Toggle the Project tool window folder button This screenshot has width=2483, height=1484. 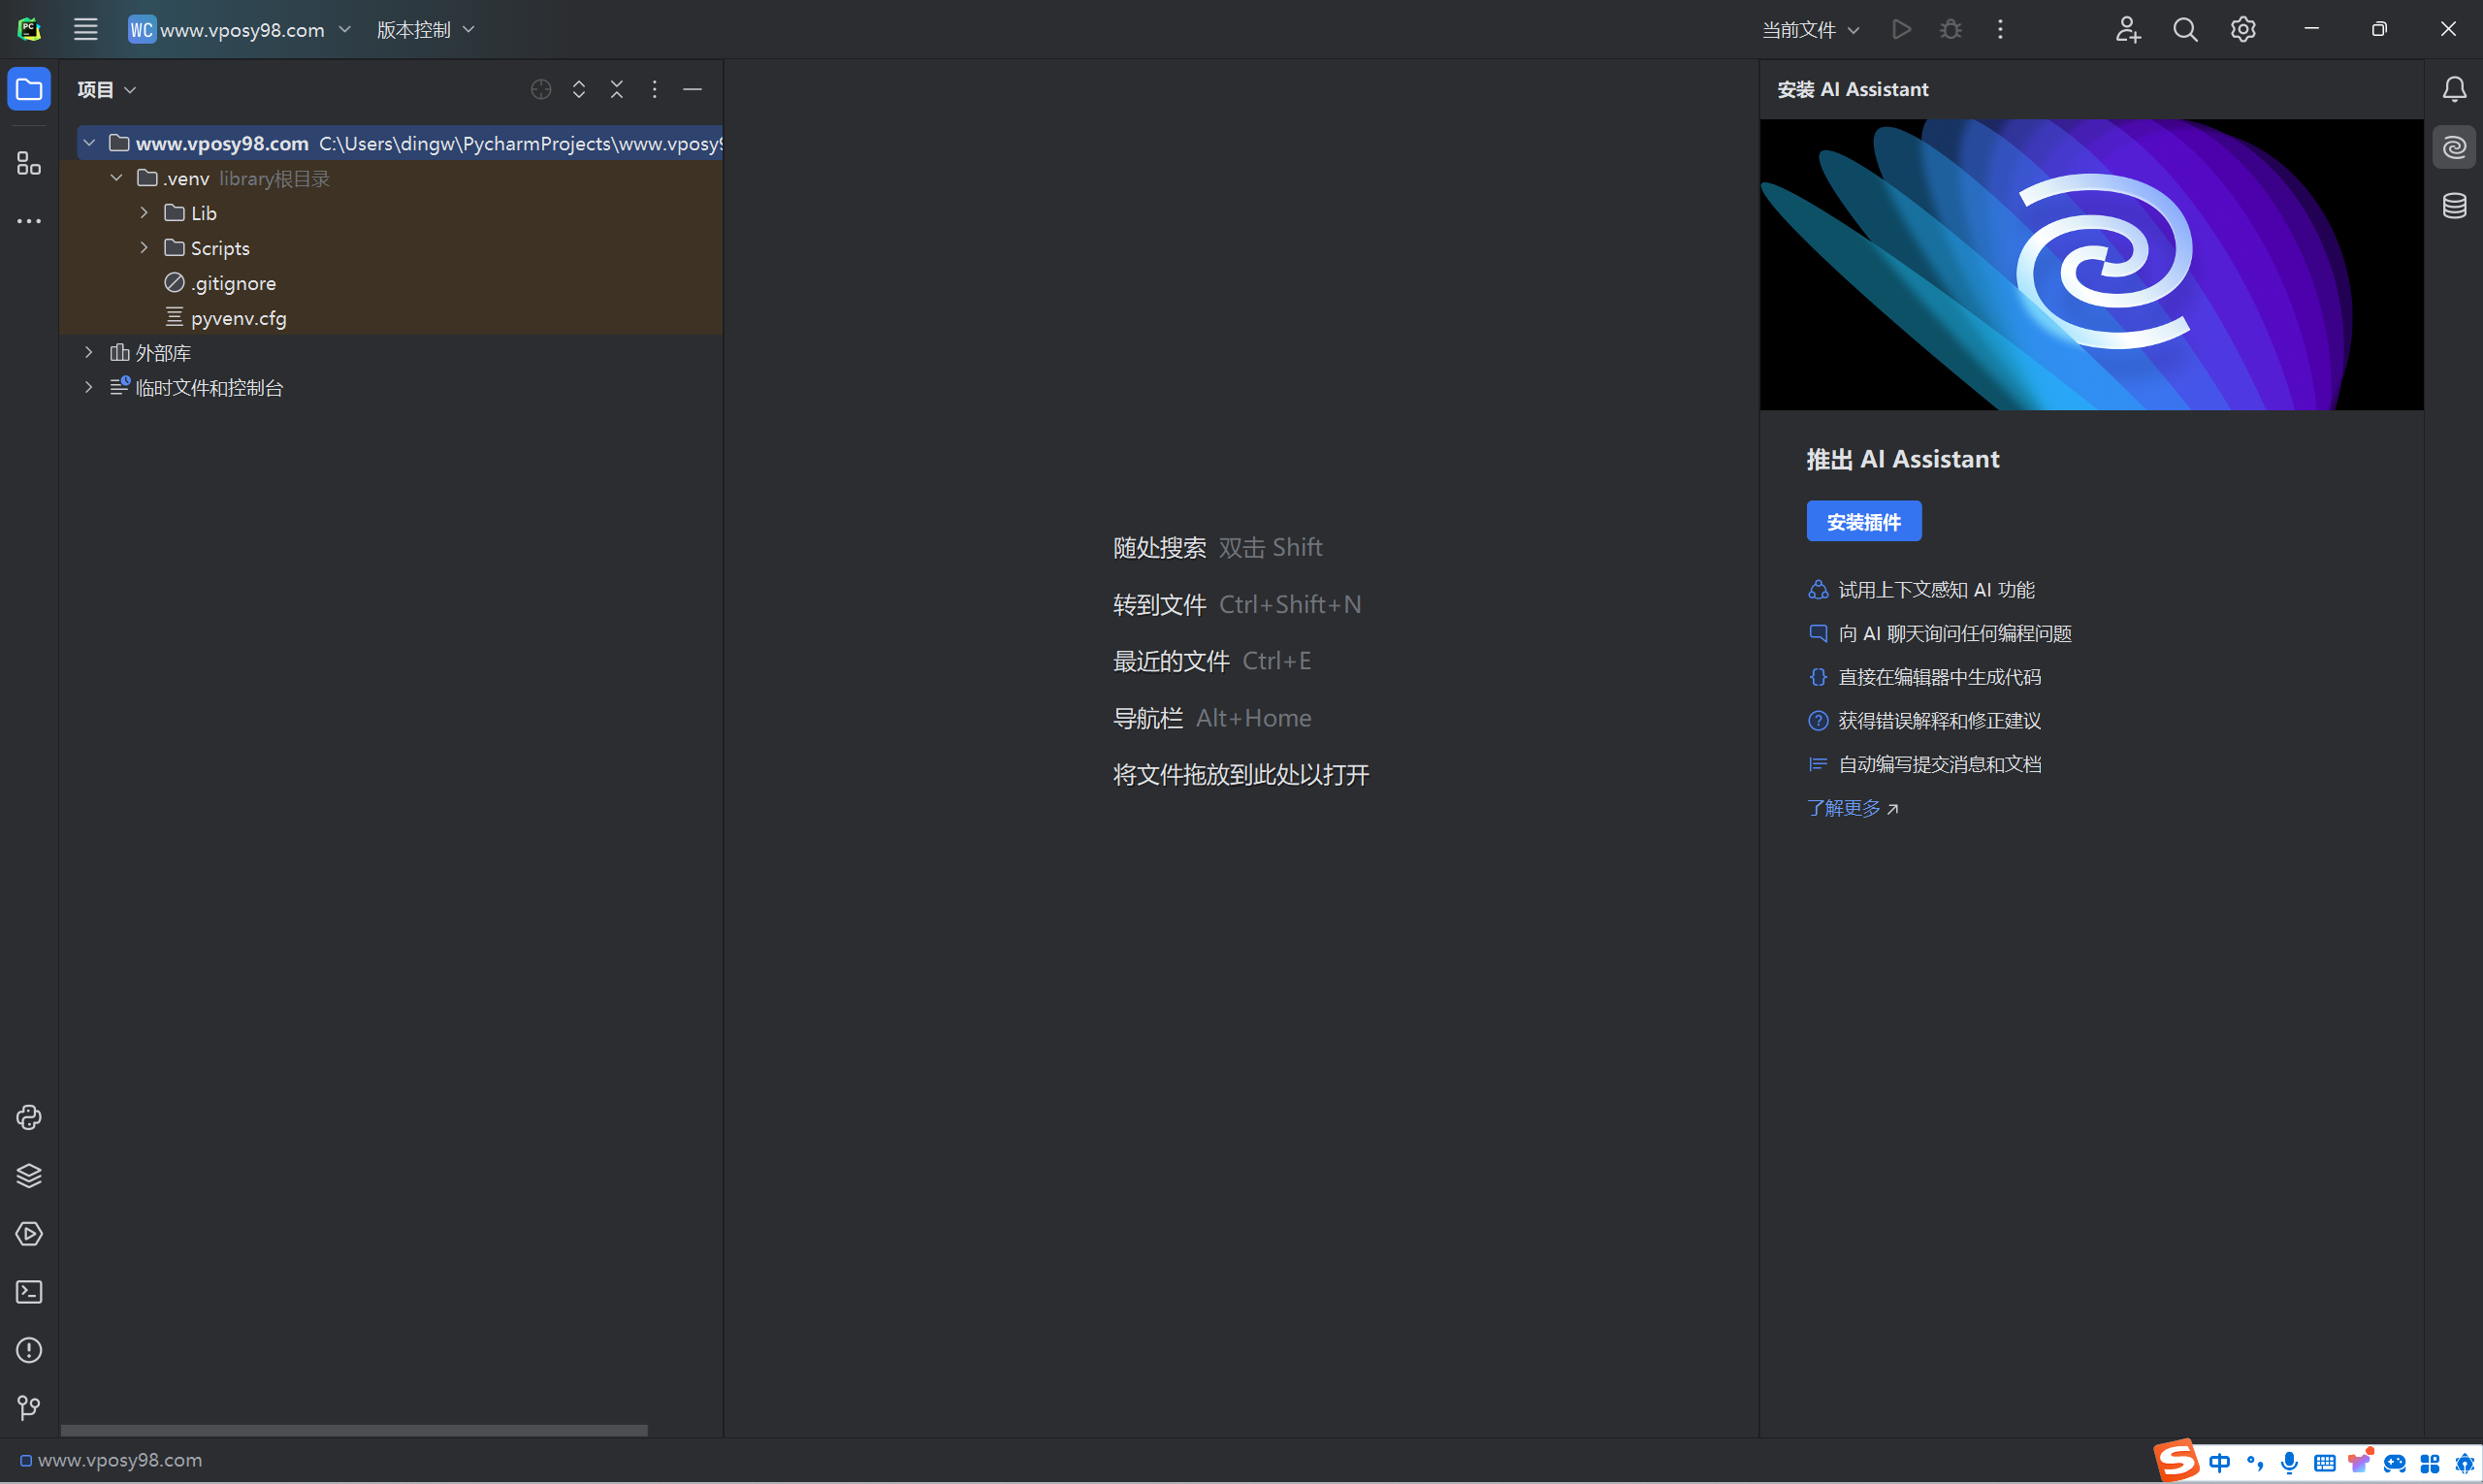pyautogui.click(x=29, y=89)
